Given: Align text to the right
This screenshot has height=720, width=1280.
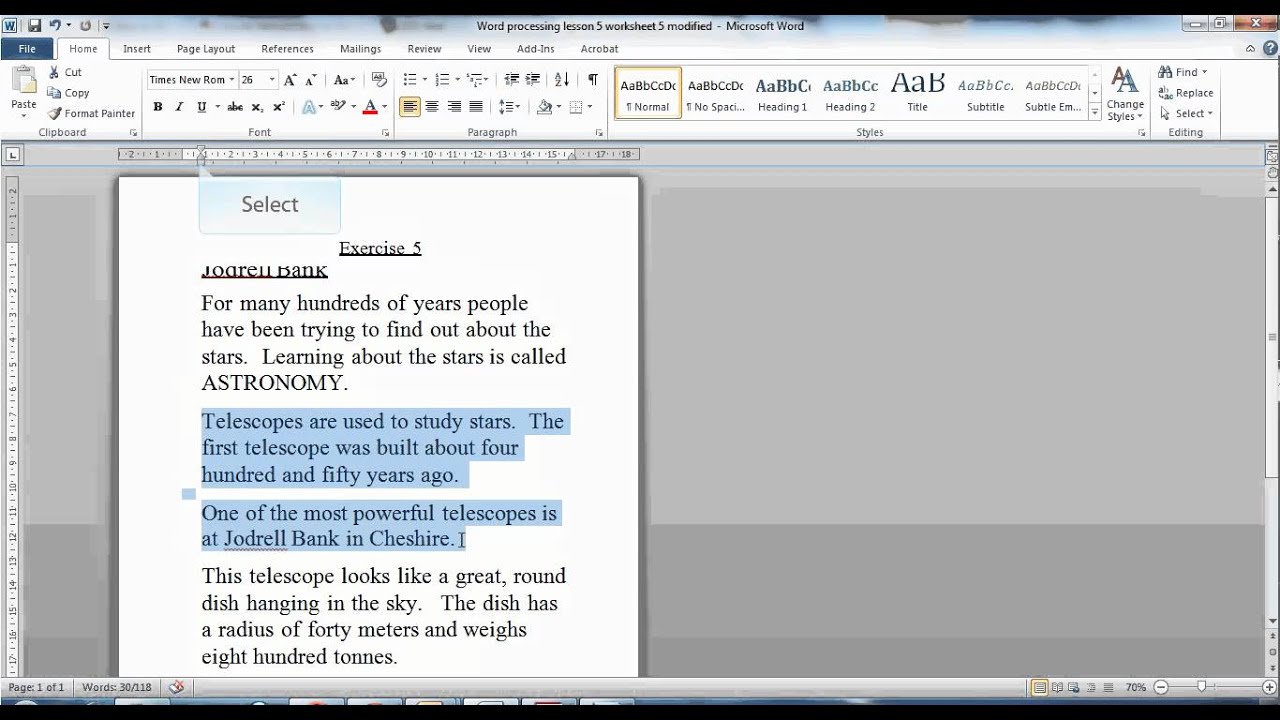Looking at the screenshot, I should coord(454,107).
